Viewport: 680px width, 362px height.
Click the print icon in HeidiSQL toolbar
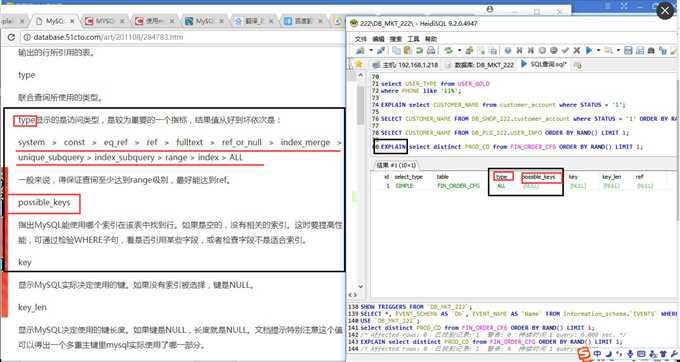[x=431, y=51]
